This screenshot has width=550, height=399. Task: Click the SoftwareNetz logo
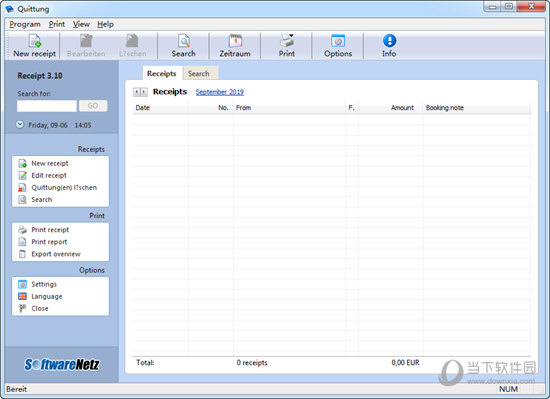coord(62,365)
